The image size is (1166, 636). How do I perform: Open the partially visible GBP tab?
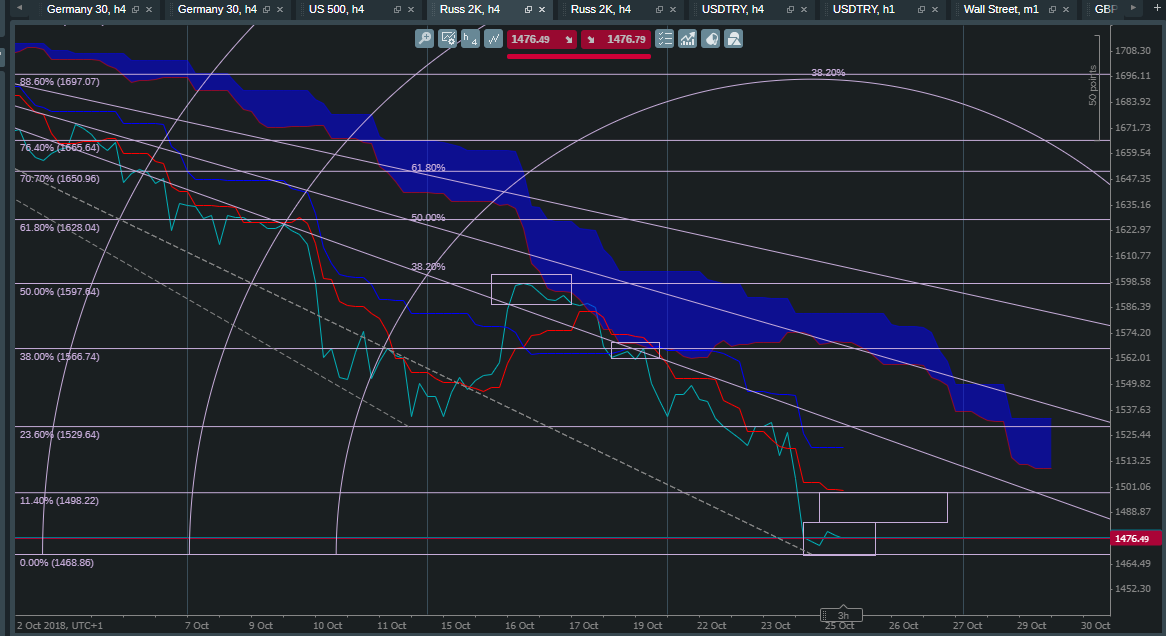[1106, 10]
